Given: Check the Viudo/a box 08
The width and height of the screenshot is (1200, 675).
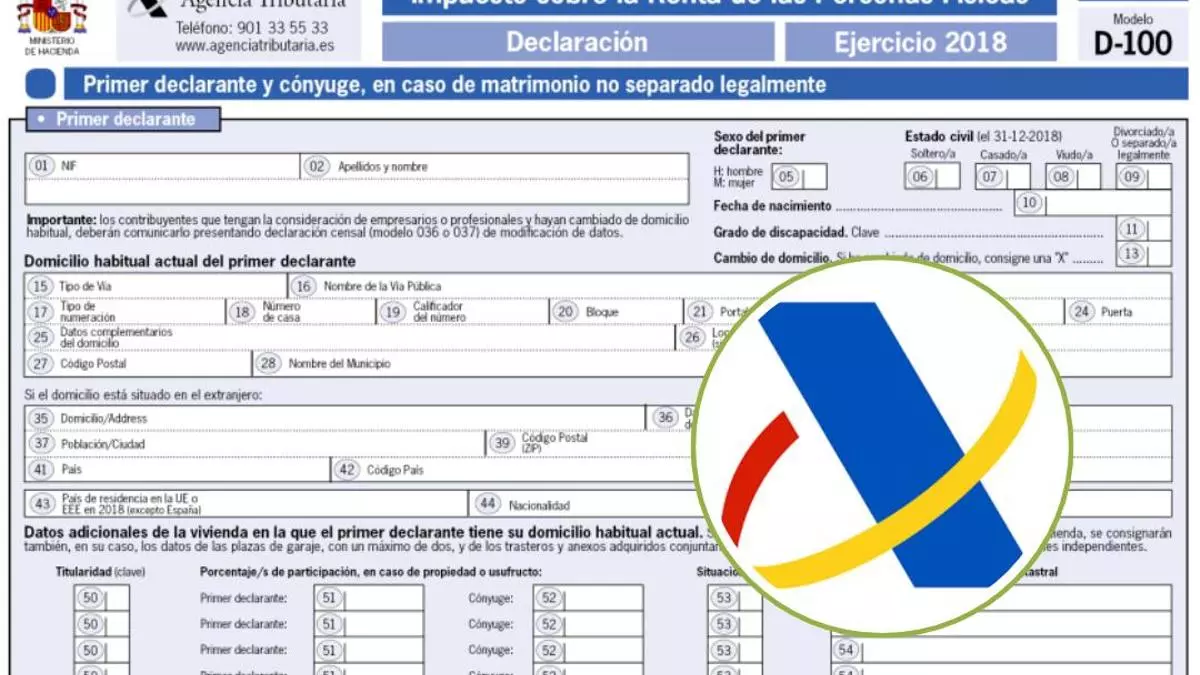Looking at the screenshot, I should click(x=1087, y=177).
